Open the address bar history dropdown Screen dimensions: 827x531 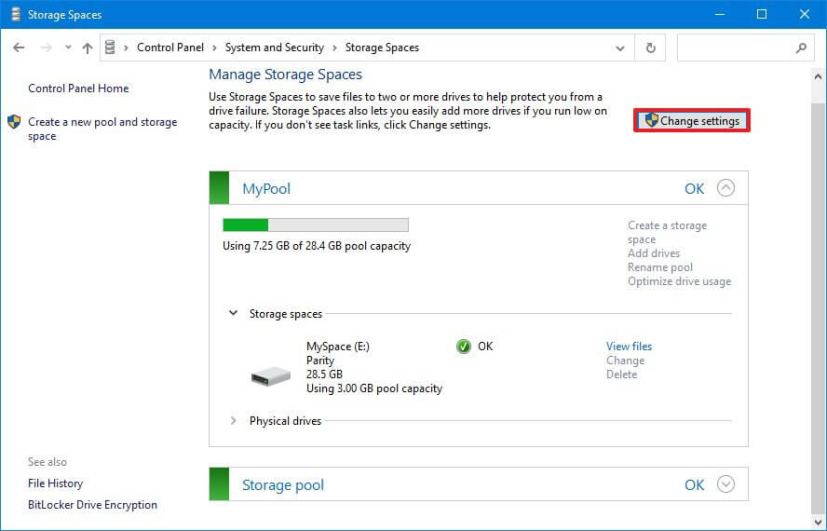(620, 48)
